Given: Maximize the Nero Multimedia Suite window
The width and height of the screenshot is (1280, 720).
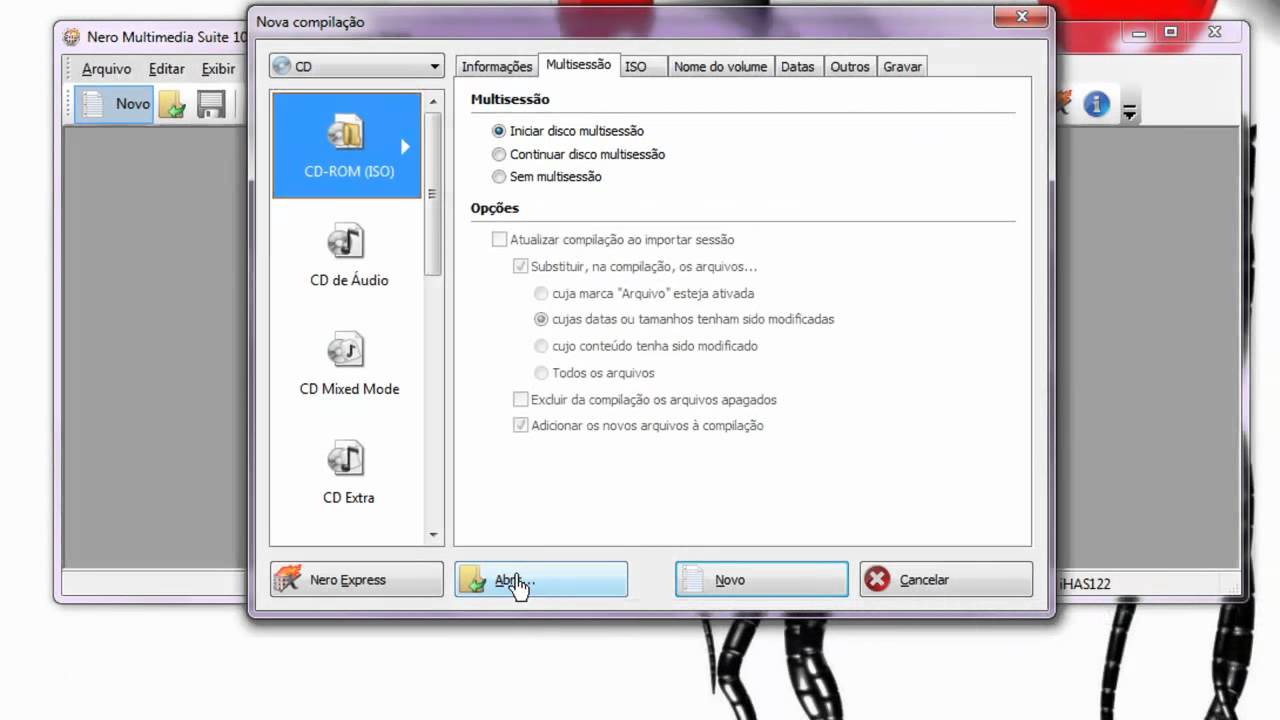Looking at the screenshot, I should pyautogui.click(x=1170, y=33).
